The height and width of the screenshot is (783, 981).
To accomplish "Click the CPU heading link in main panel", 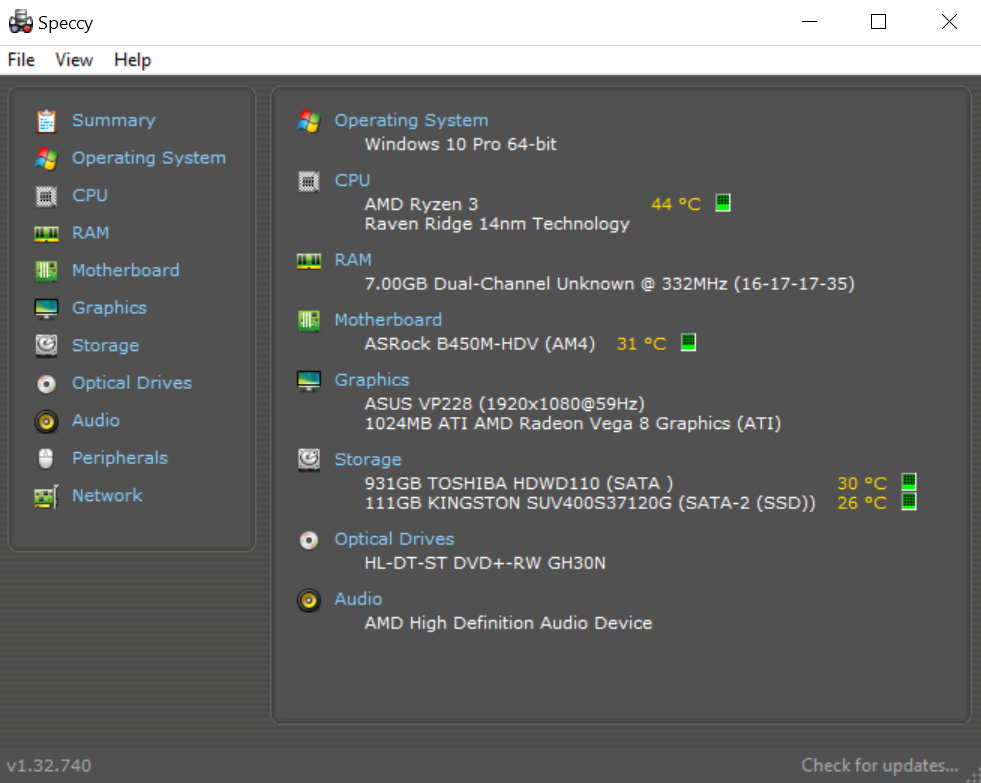I will click(352, 180).
